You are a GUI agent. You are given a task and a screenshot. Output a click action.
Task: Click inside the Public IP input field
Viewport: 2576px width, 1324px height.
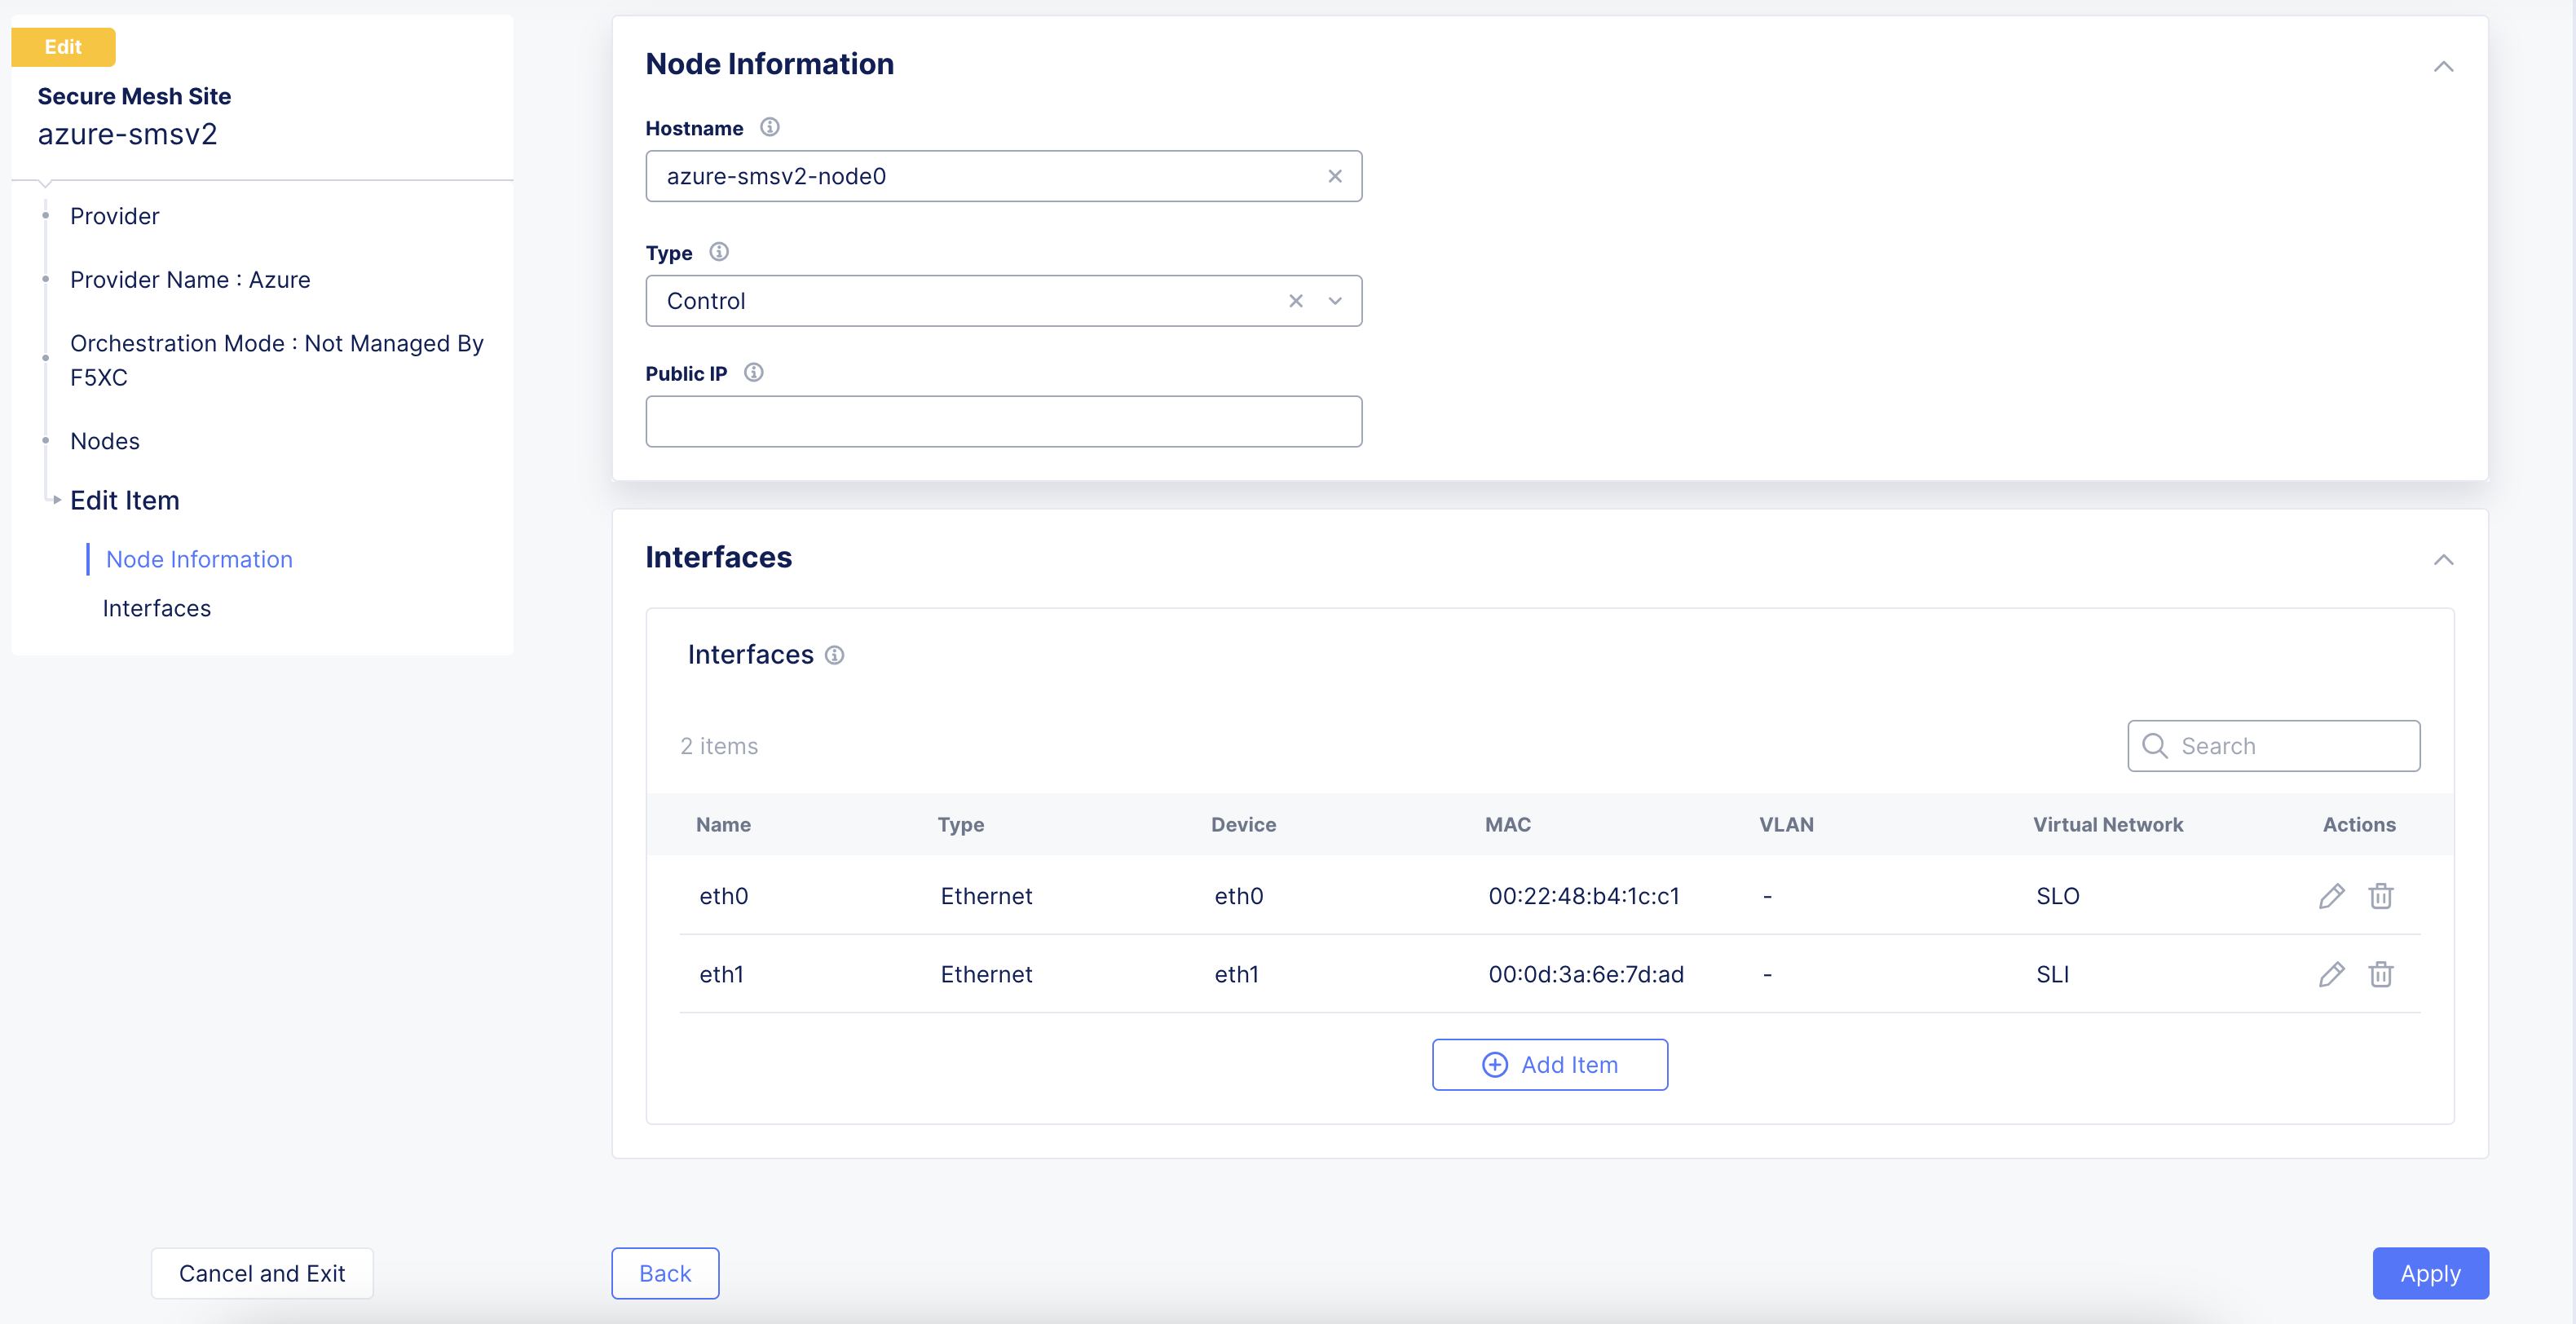[x=1003, y=421]
